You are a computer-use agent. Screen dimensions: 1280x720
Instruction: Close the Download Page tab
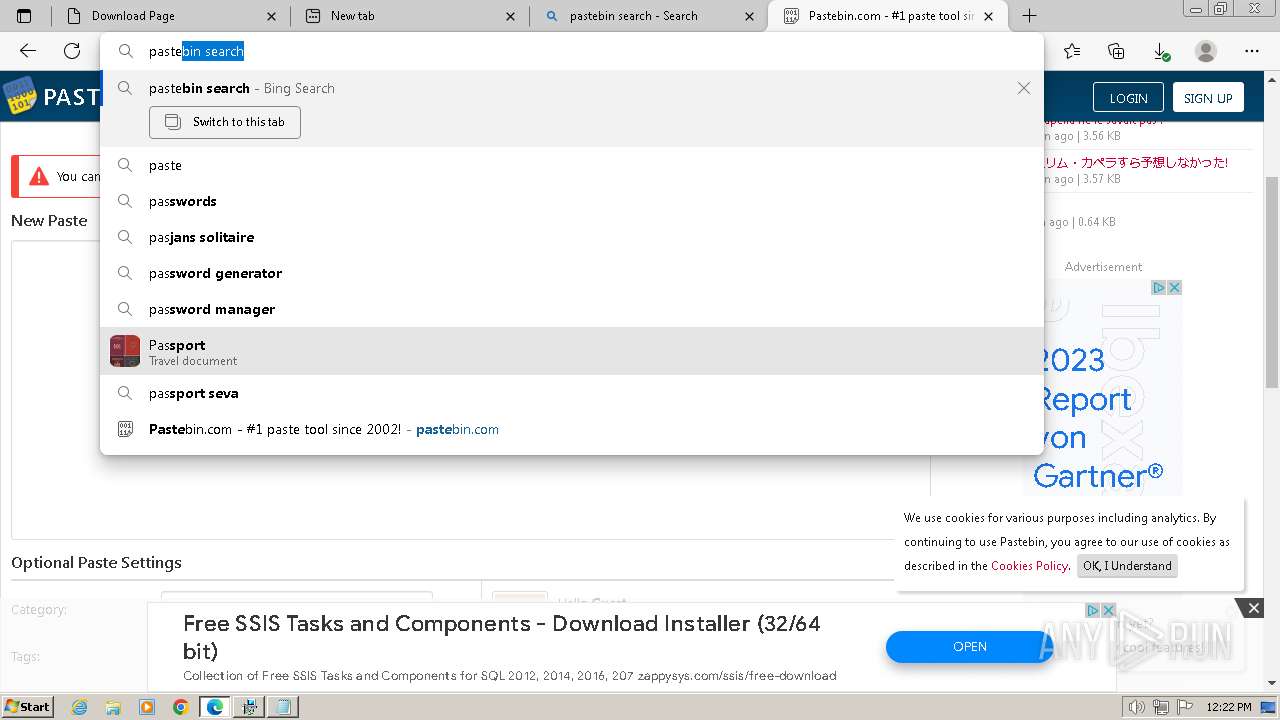coord(272,16)
